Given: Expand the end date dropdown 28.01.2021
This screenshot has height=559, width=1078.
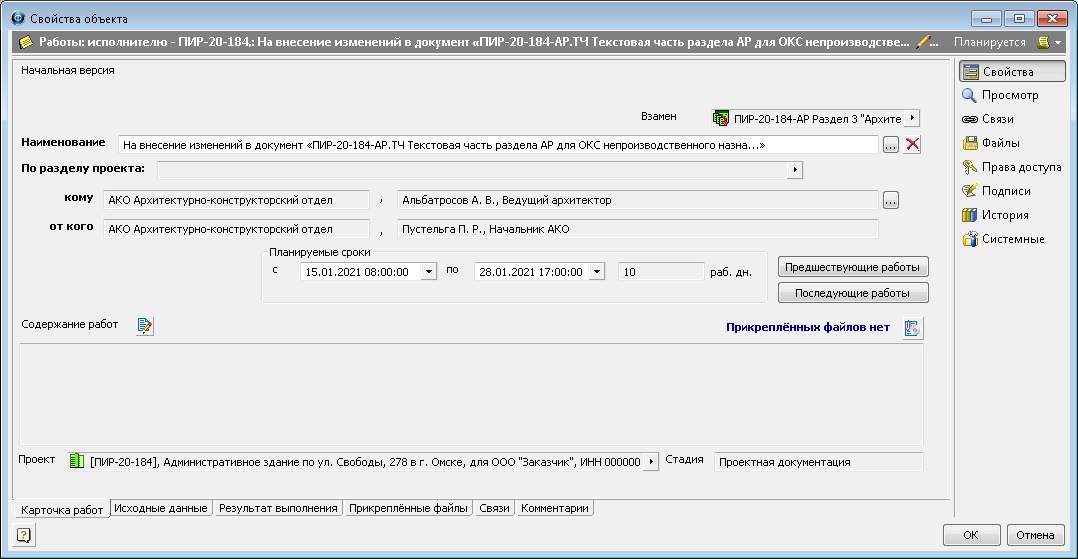Looking at the screenshot, I should [x=598, y=272].
